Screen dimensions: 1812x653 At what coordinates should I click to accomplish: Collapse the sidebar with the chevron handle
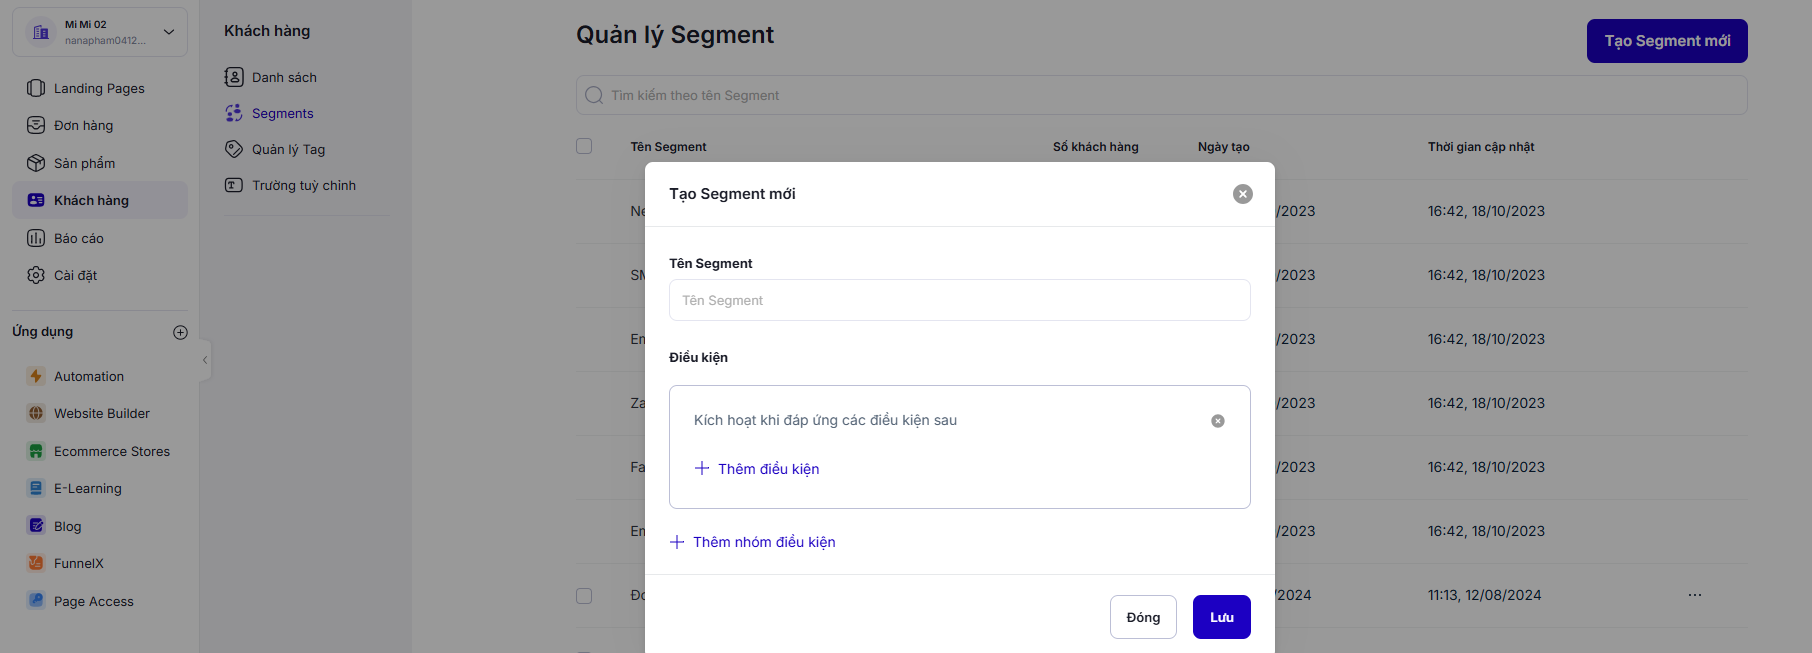tap(205, 360)
